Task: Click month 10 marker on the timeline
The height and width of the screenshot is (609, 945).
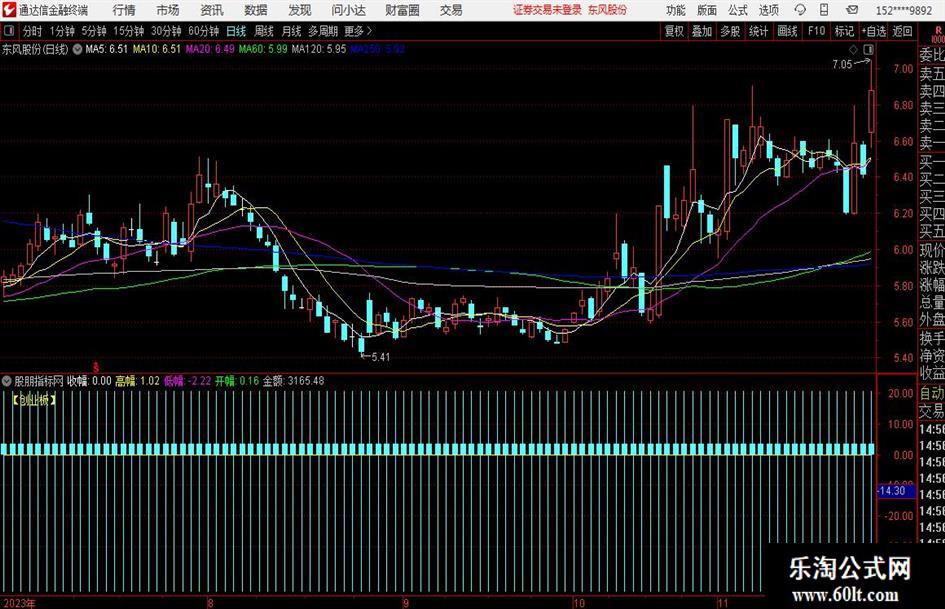Action: (579, 603)
